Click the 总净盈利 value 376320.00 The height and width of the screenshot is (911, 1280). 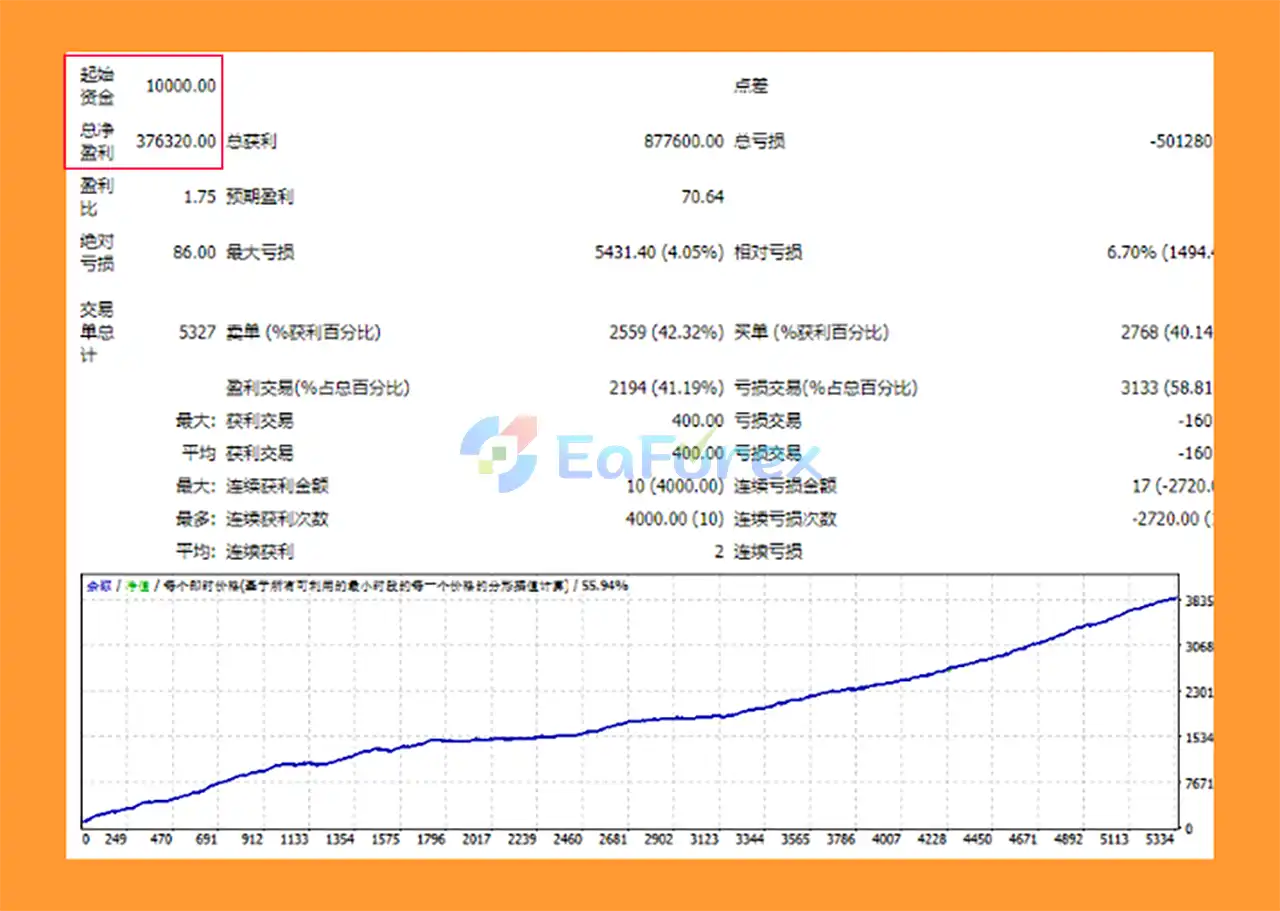176,141
